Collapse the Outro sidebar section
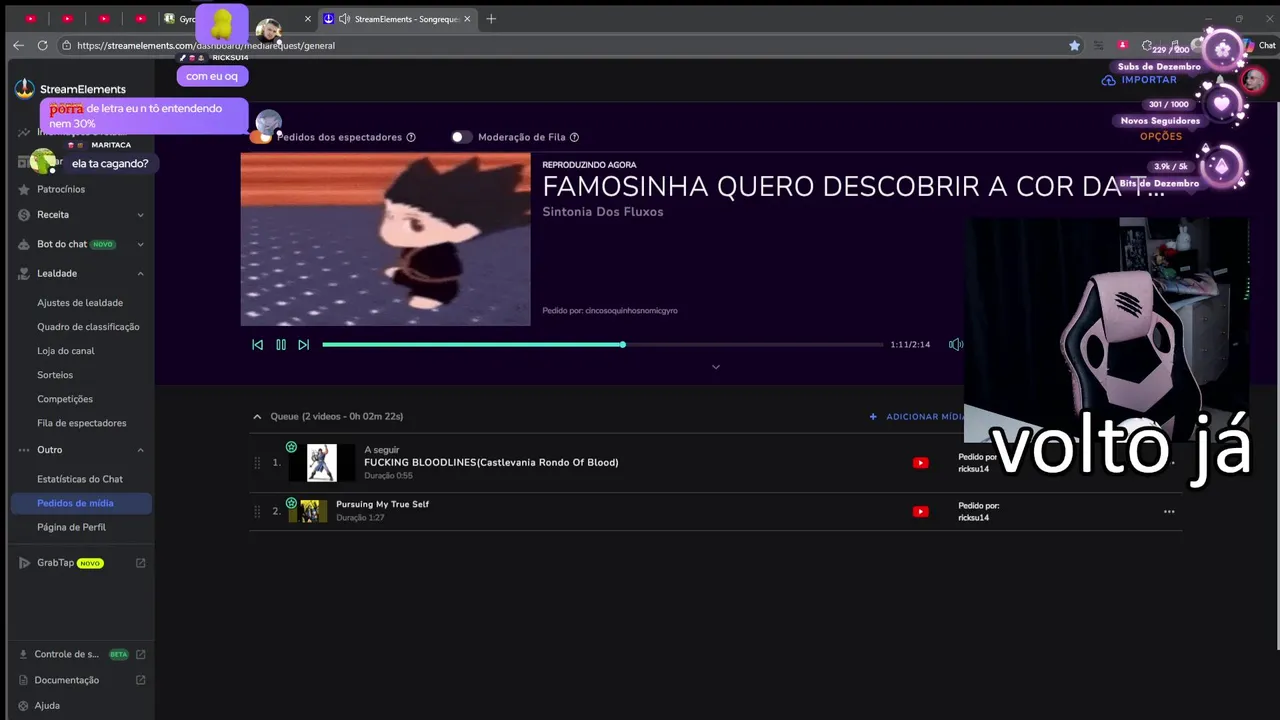Viewport: 1280px width, 720px height. [x=140, y=450]
